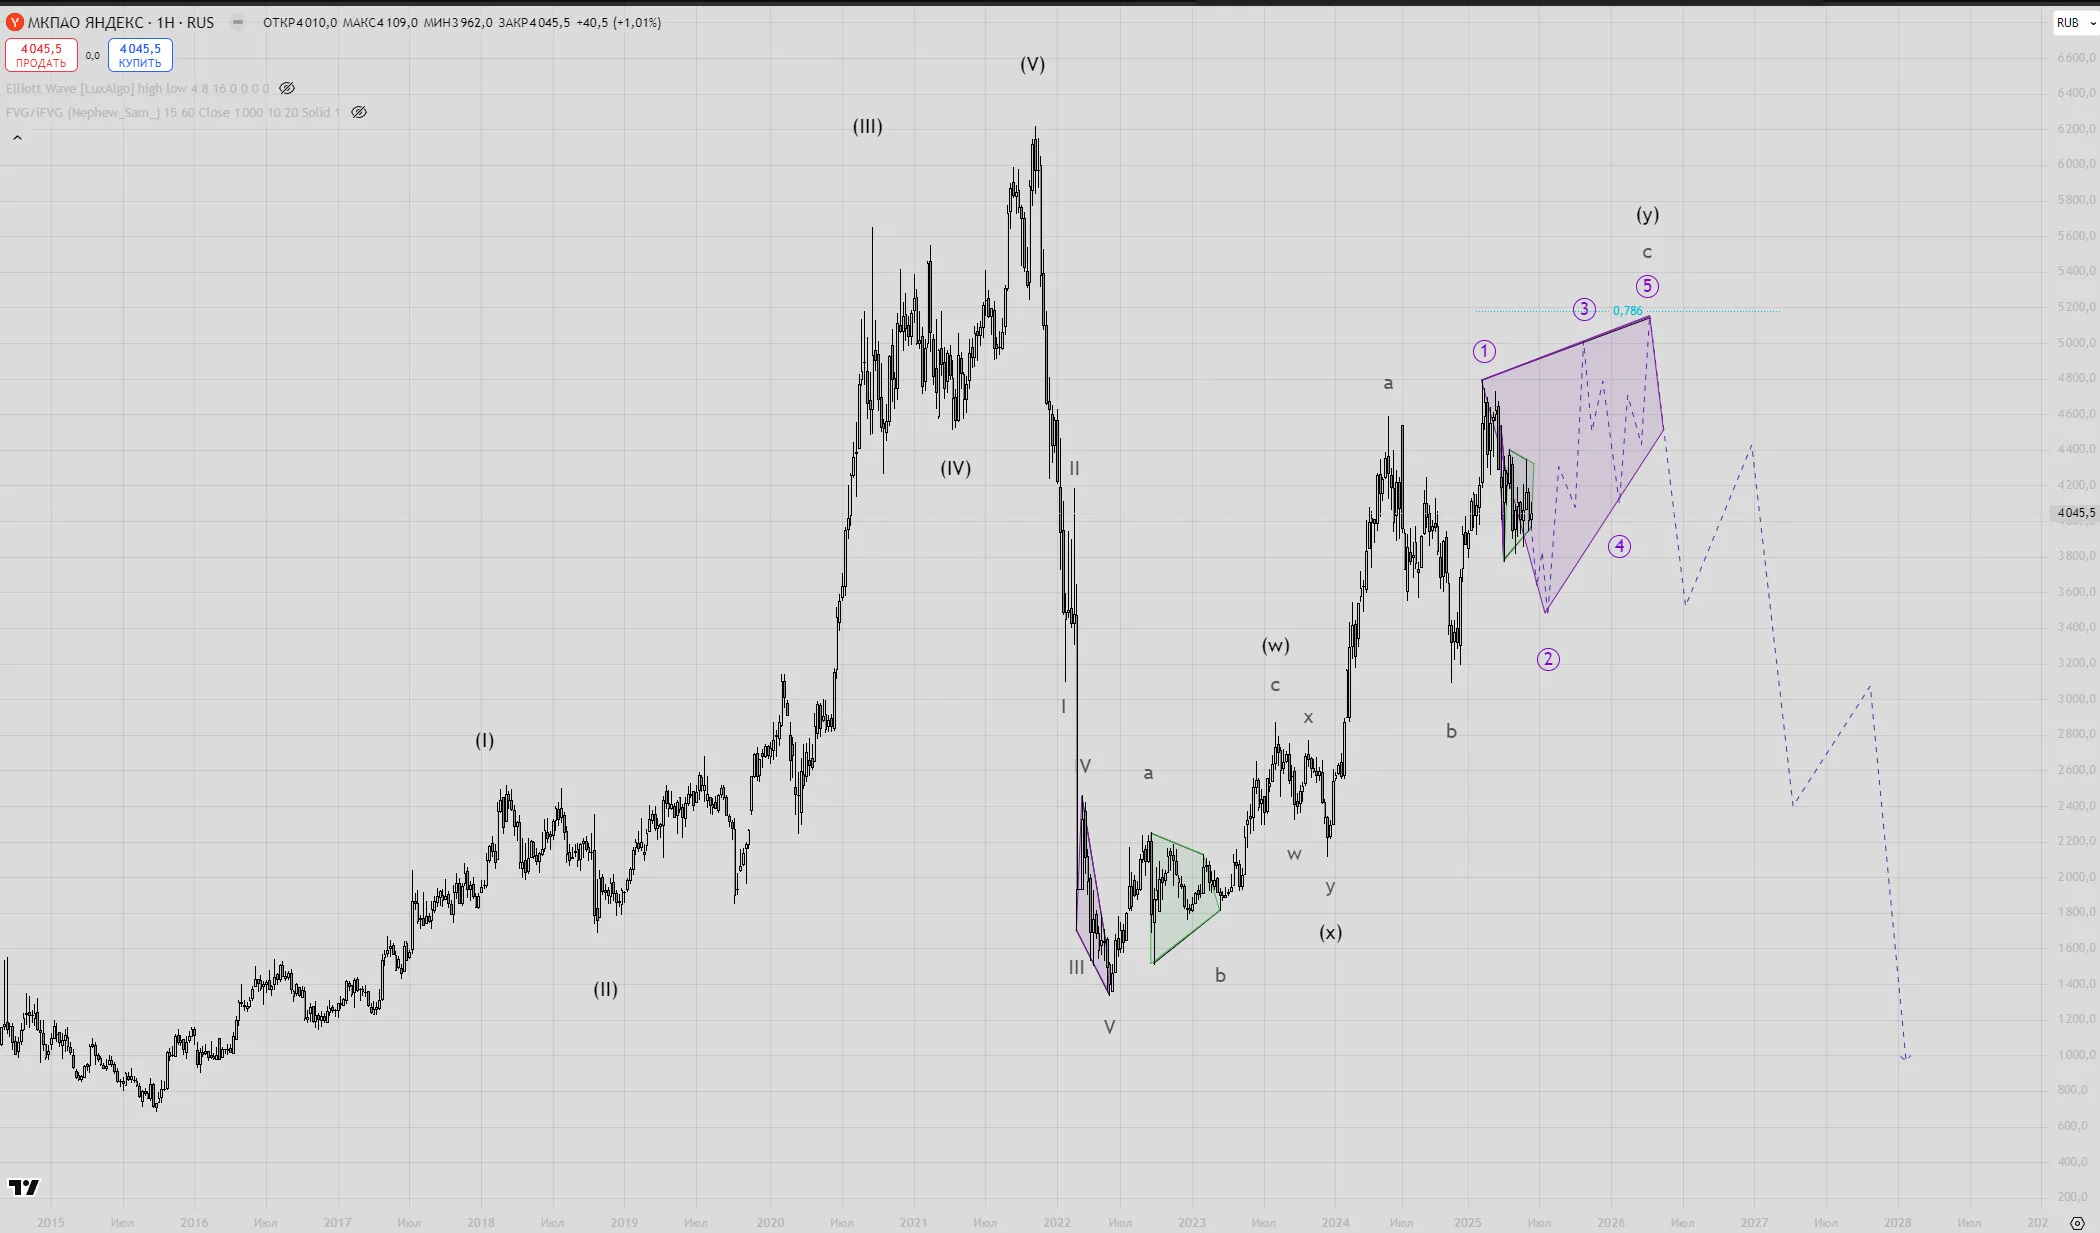Click the +40,5 (+1,01%) change value

pos(619,22)
